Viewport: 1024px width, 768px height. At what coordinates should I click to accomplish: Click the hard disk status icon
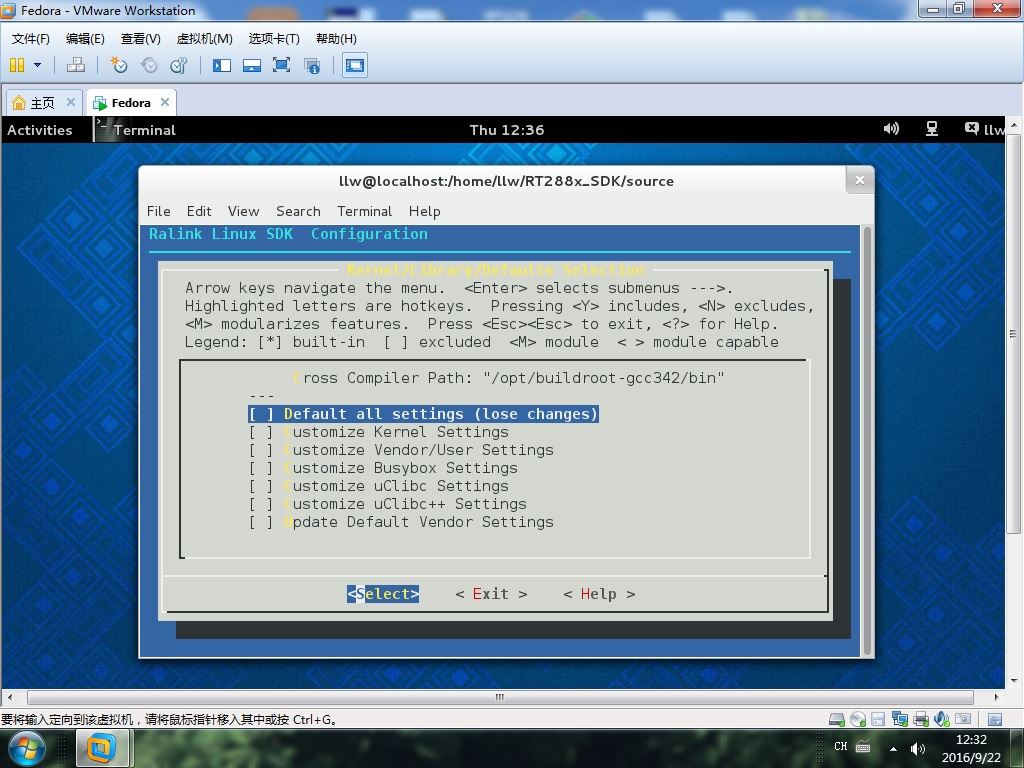(837, 720)
